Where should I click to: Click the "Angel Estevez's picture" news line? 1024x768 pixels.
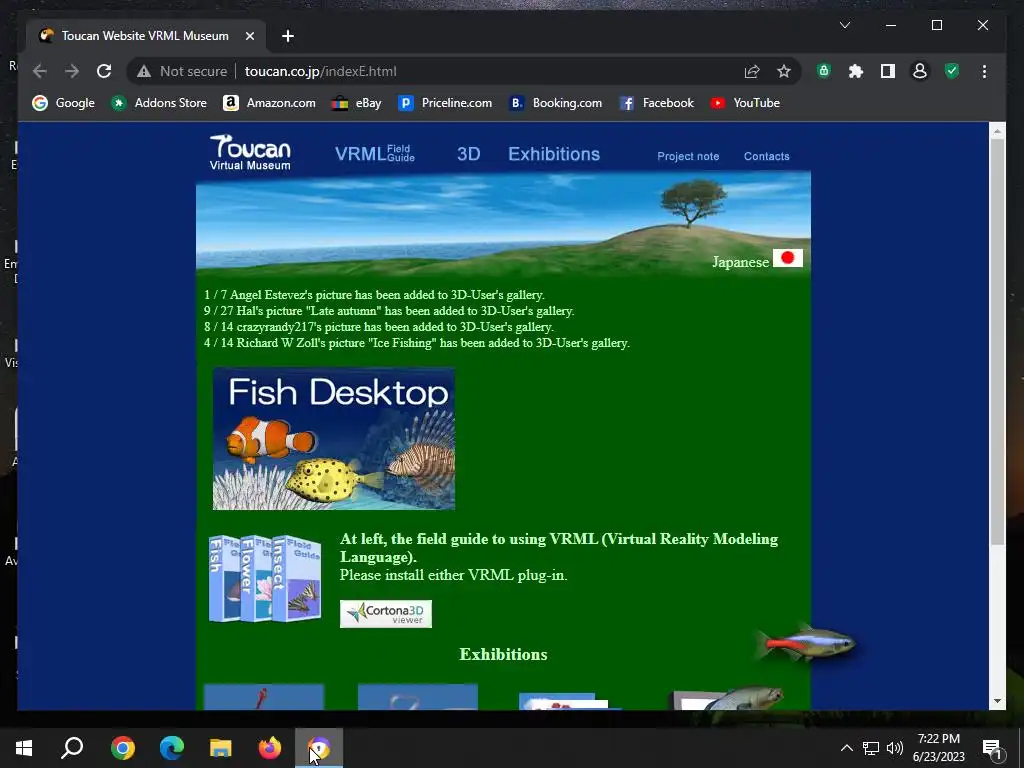(374, 295)
